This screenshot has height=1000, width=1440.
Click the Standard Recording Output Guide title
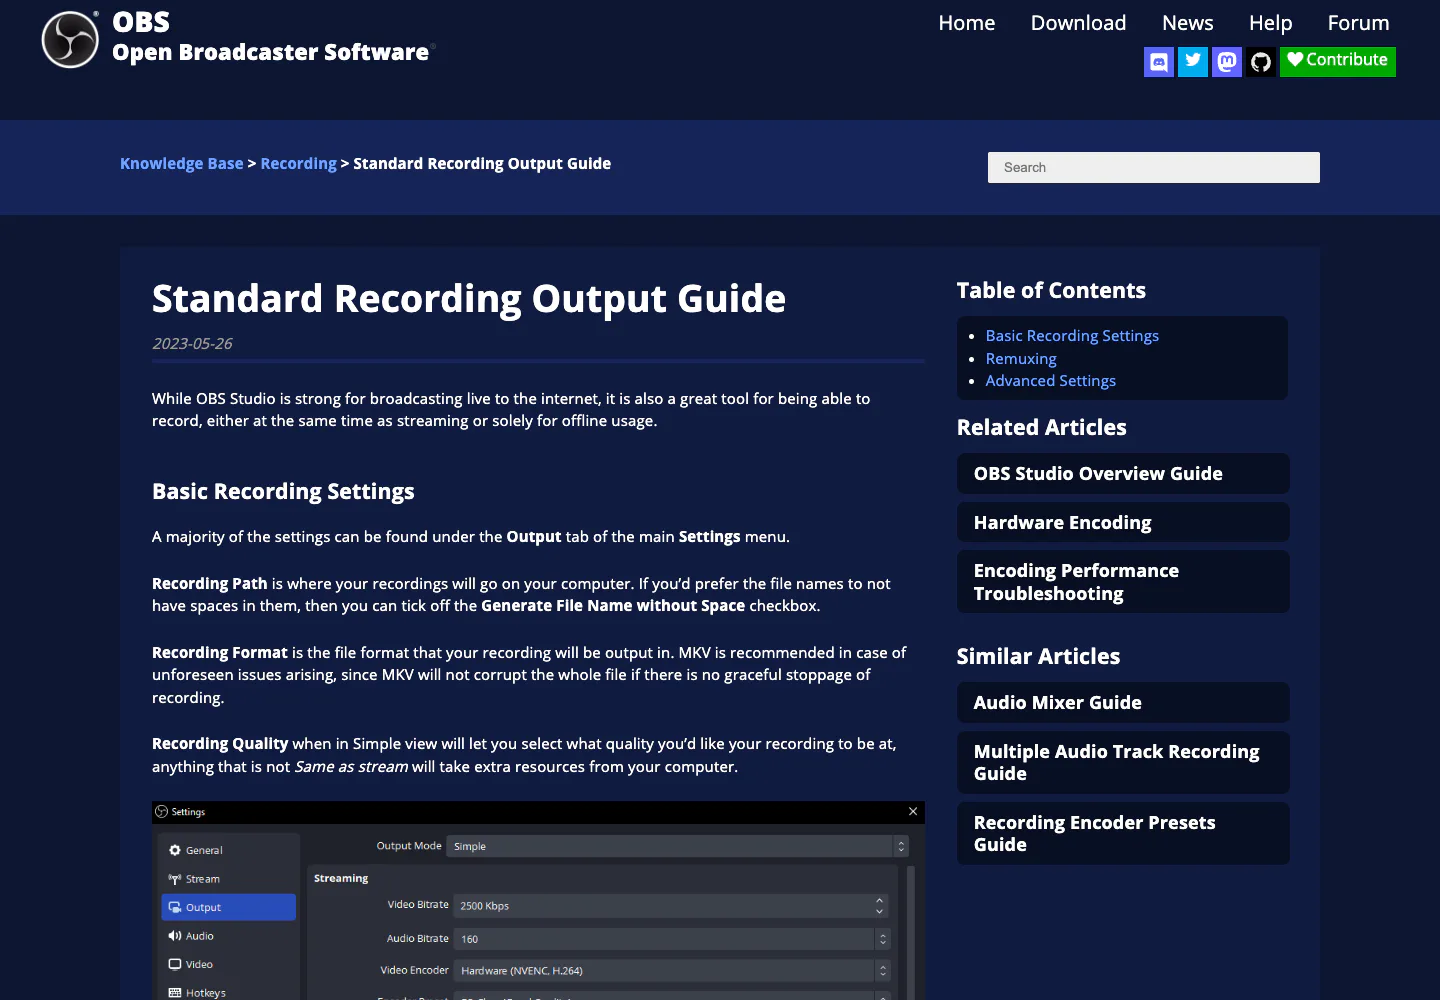coord(469,299)
